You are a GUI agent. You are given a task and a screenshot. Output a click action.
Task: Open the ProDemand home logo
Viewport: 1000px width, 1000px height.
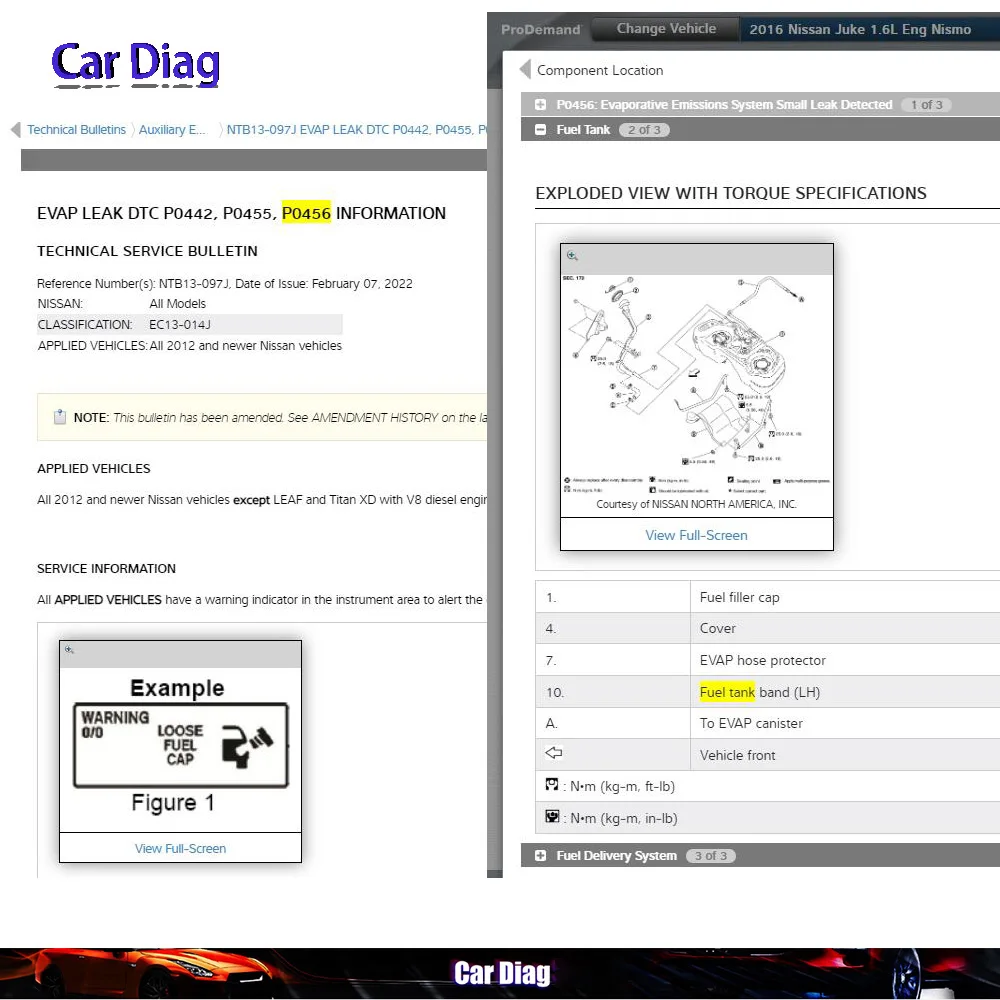tap(540, 29)
